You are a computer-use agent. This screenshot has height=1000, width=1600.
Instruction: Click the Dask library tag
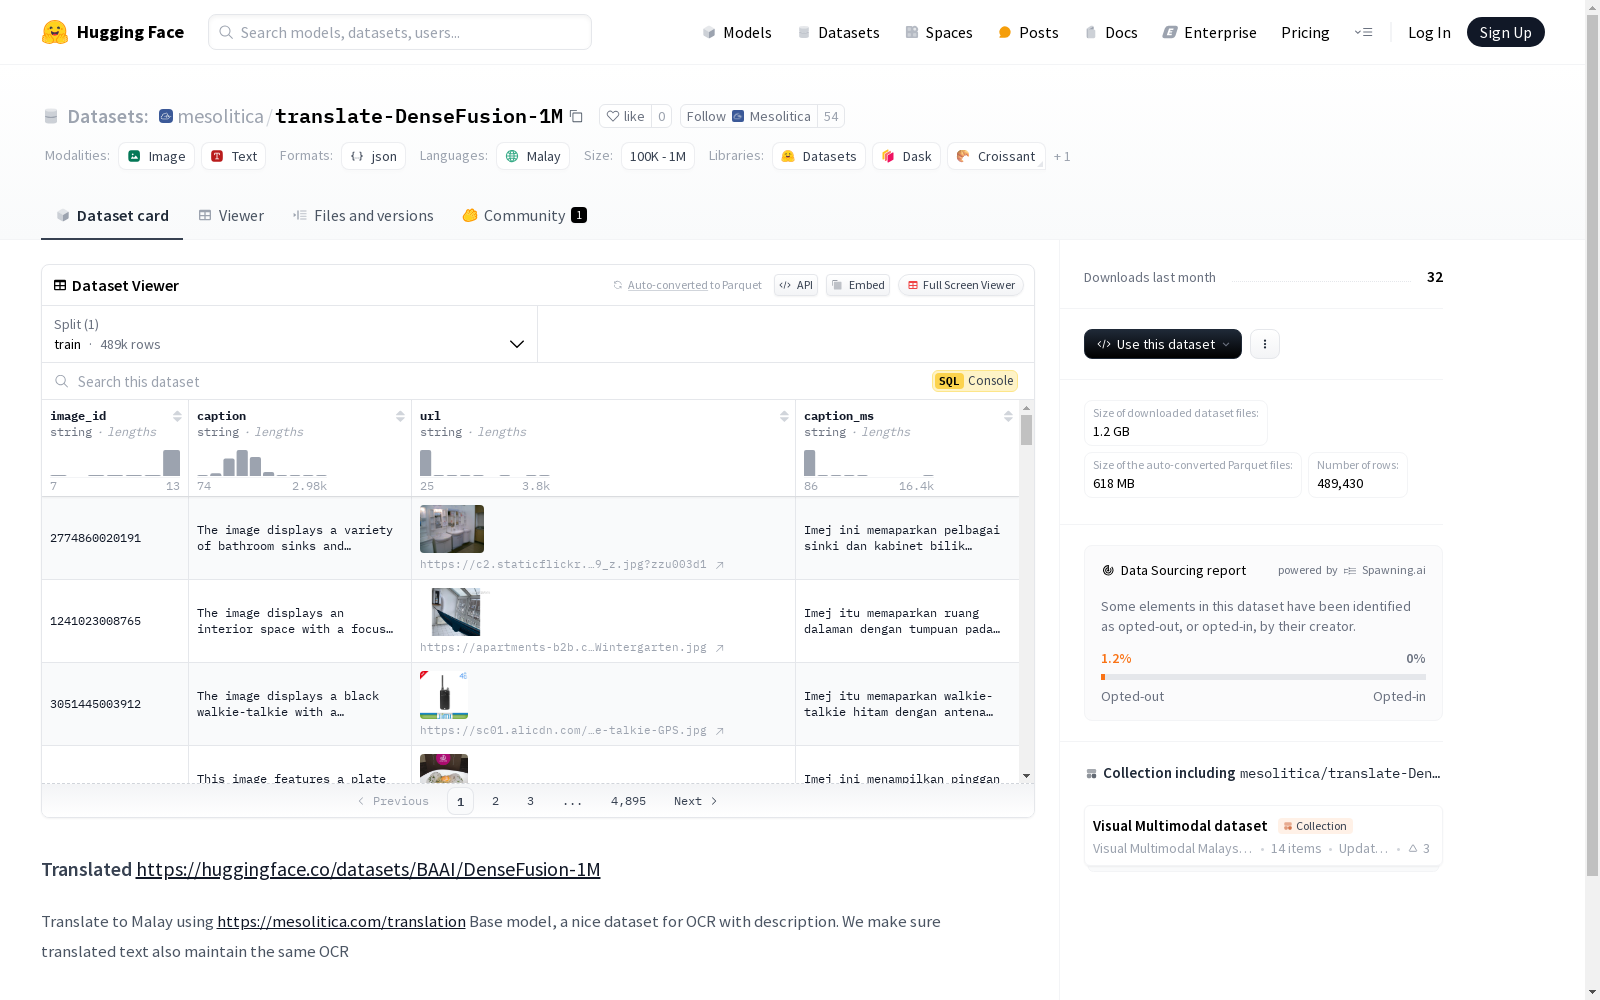tap(907, 156)
